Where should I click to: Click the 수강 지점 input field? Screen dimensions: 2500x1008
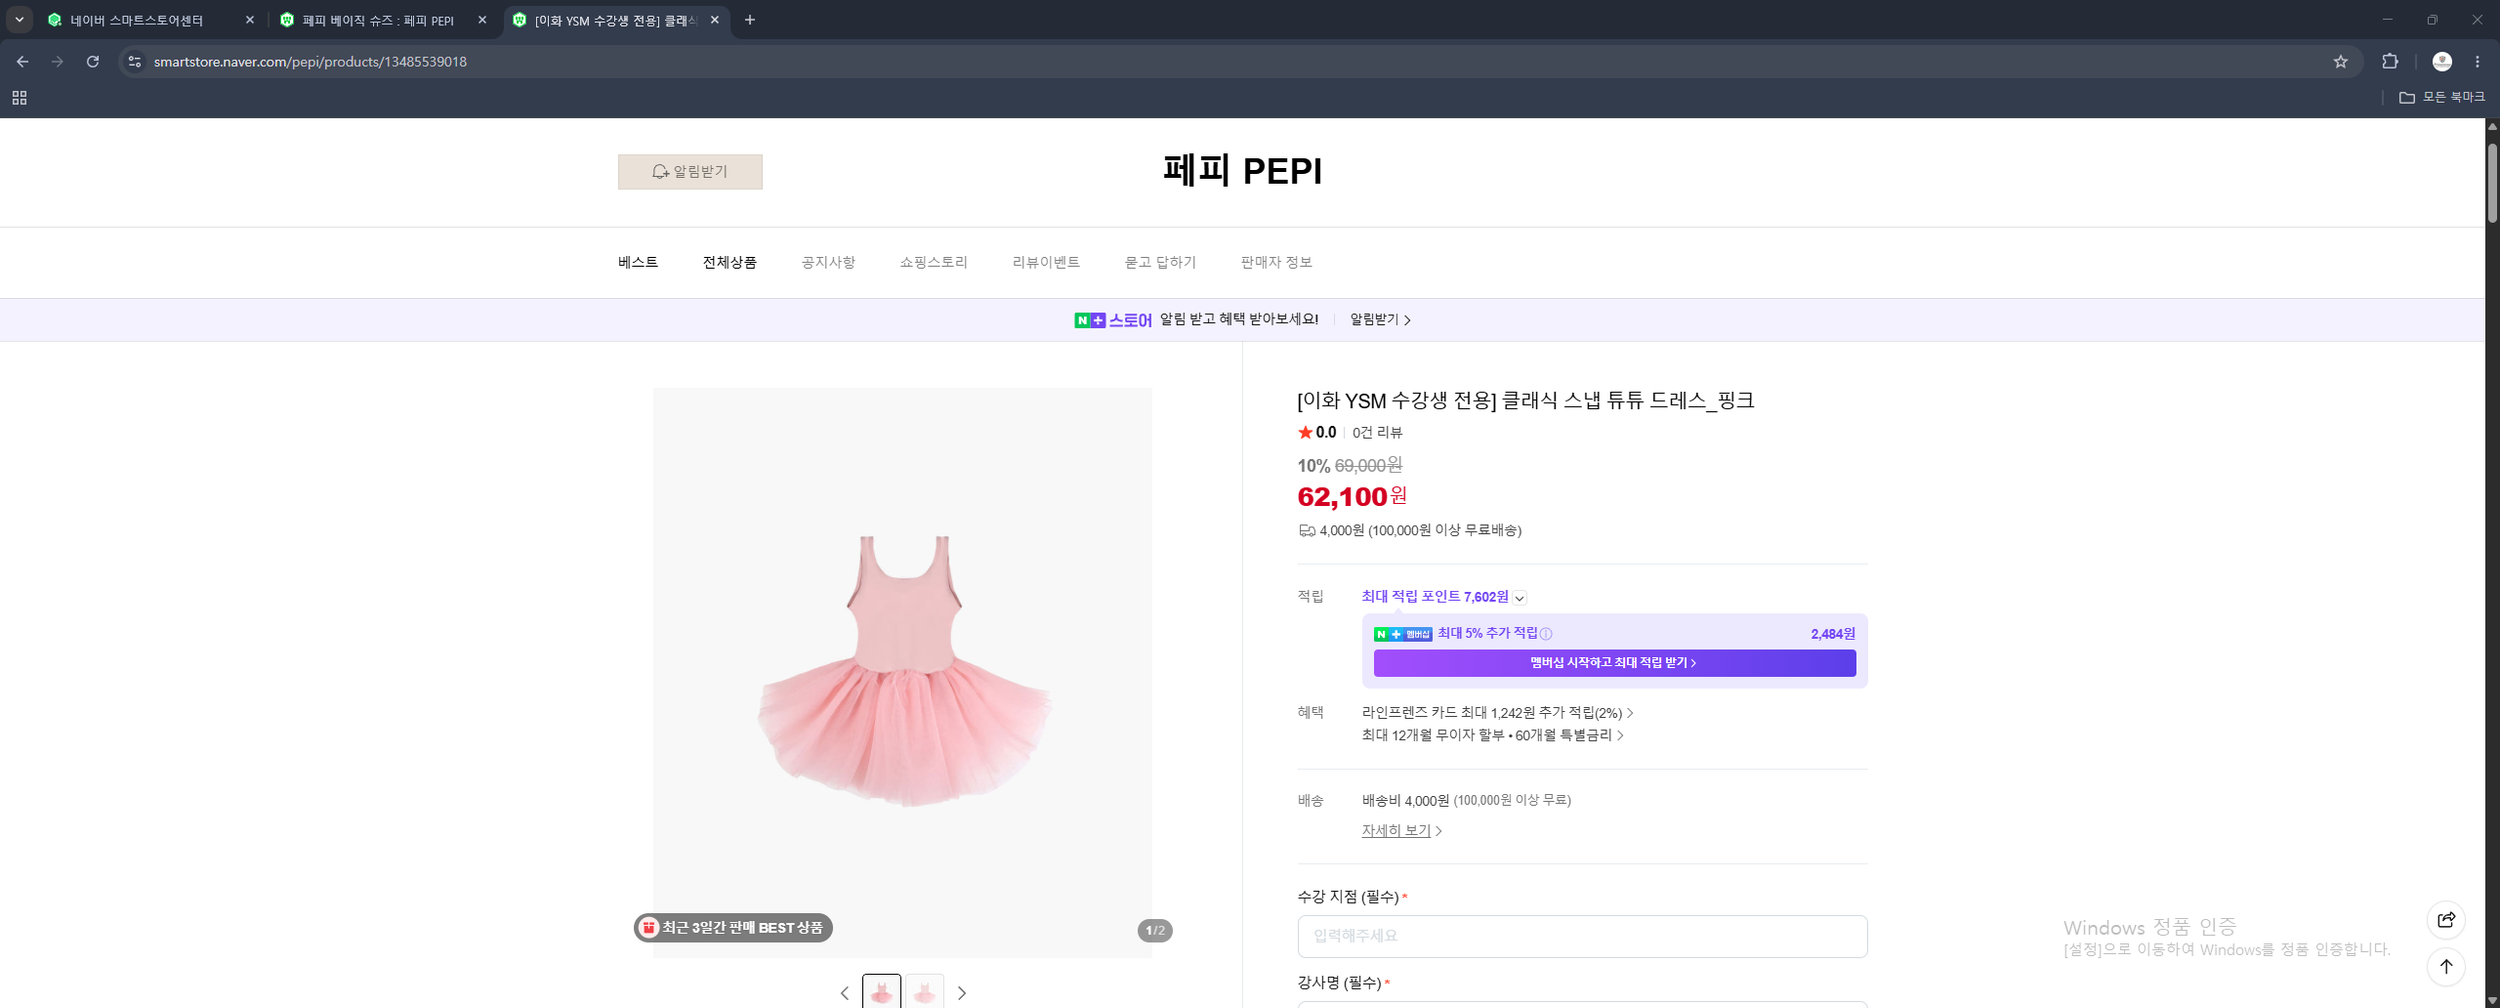(x=1582, y=937)
